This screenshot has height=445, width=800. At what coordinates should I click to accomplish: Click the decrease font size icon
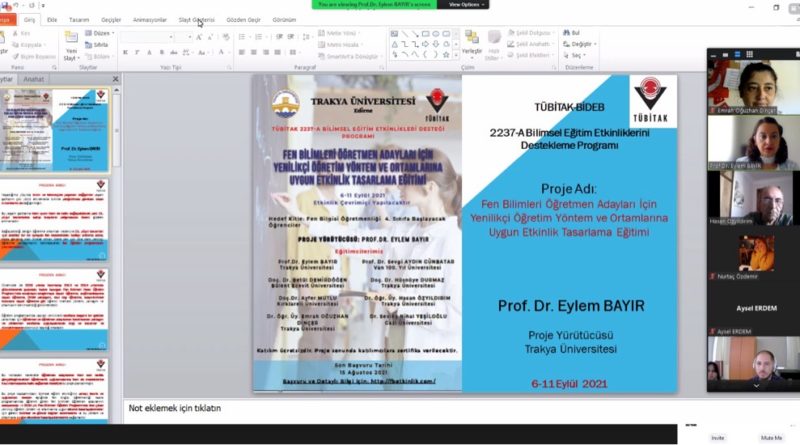pyautogui.click(x=210, y=37)
